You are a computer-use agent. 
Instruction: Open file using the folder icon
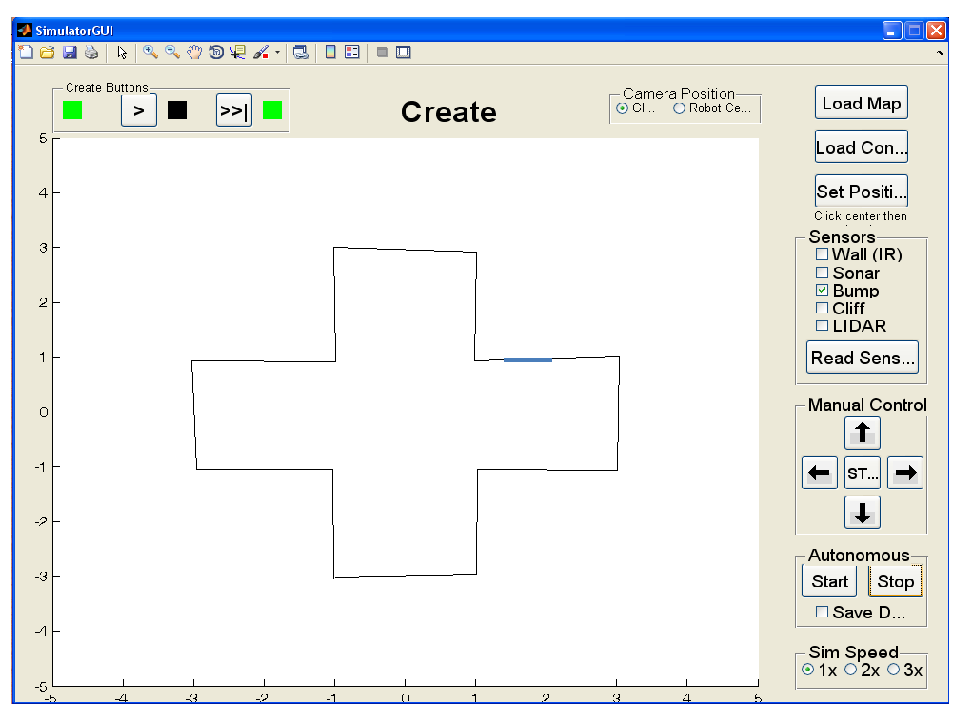(x=47, y=53)
